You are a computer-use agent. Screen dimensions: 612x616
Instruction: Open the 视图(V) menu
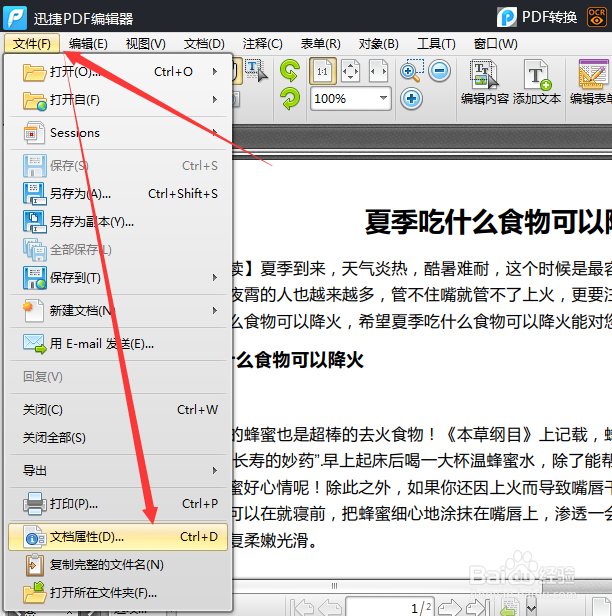coord(145,44)
